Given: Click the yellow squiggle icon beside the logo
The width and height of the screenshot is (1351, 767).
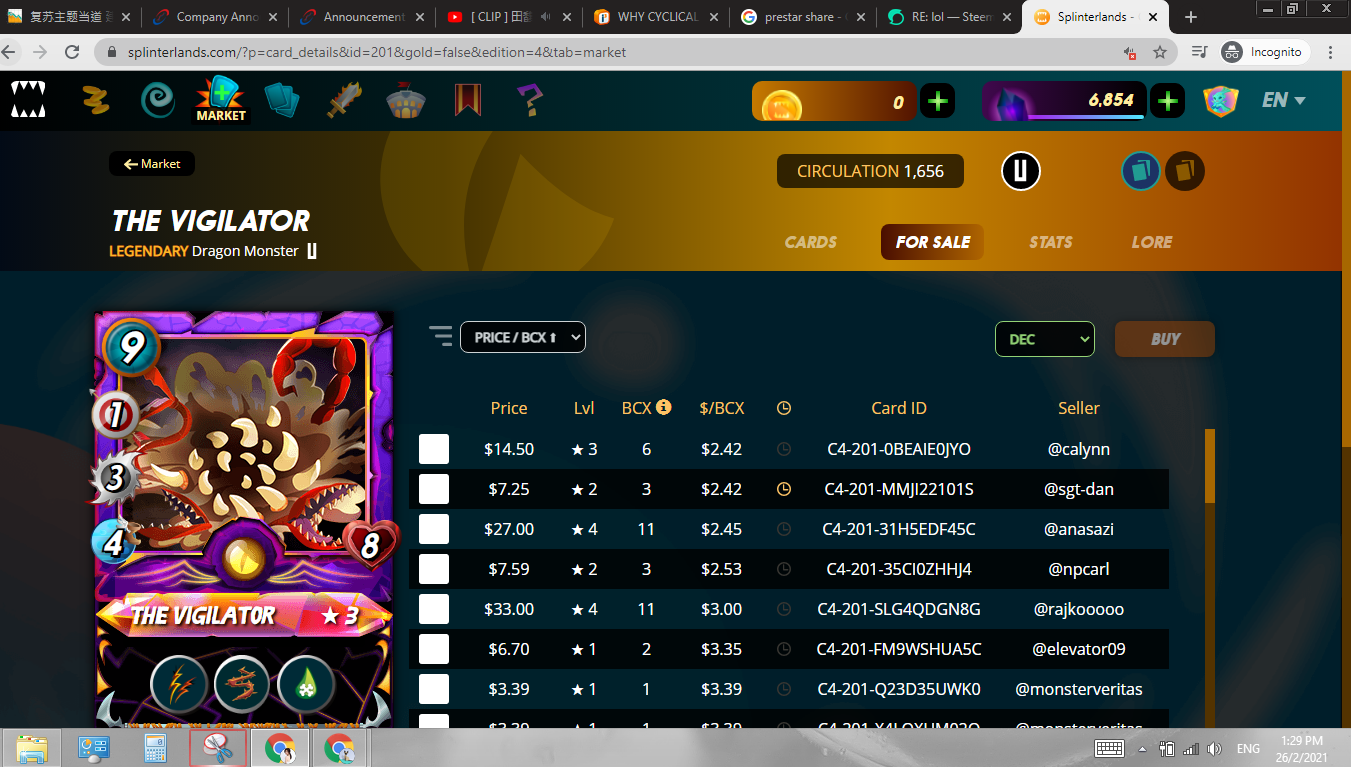Looking at the screenshot, I should tap(96, 100).
